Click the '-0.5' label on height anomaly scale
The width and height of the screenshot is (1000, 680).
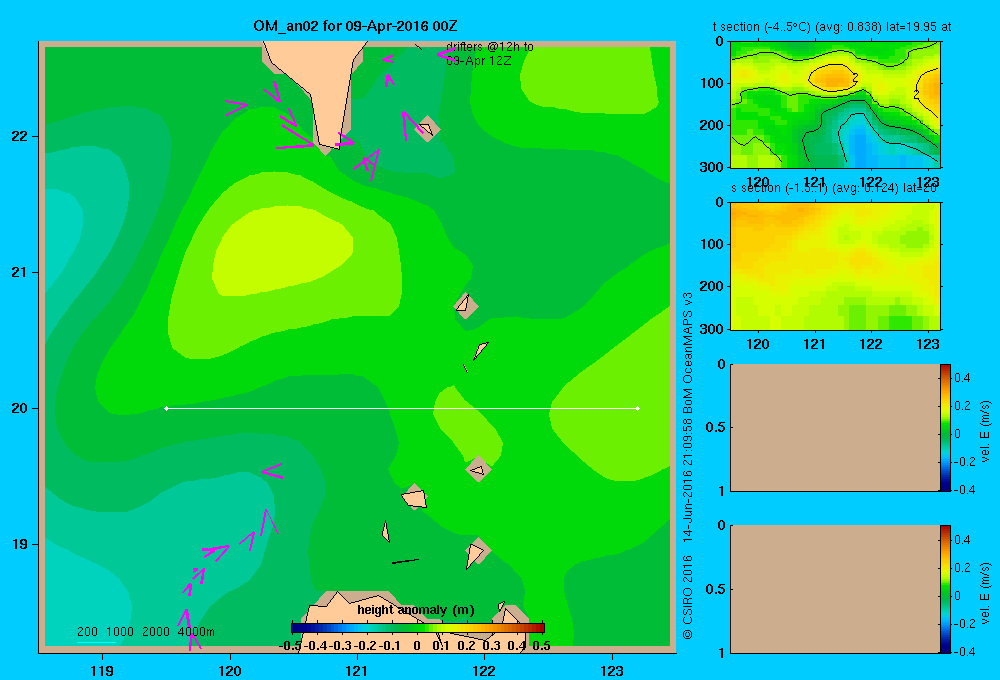(291, 646)
